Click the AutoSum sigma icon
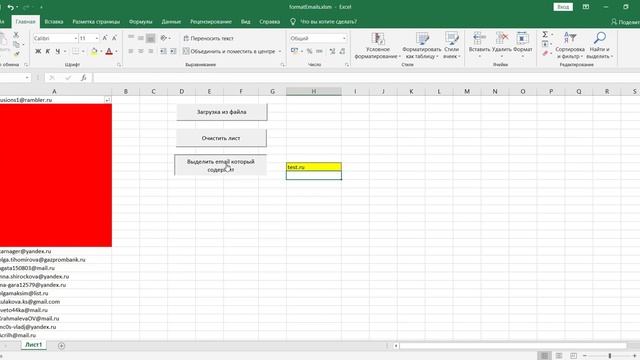This screenshot has width=640, height=360. pos(545,35)
